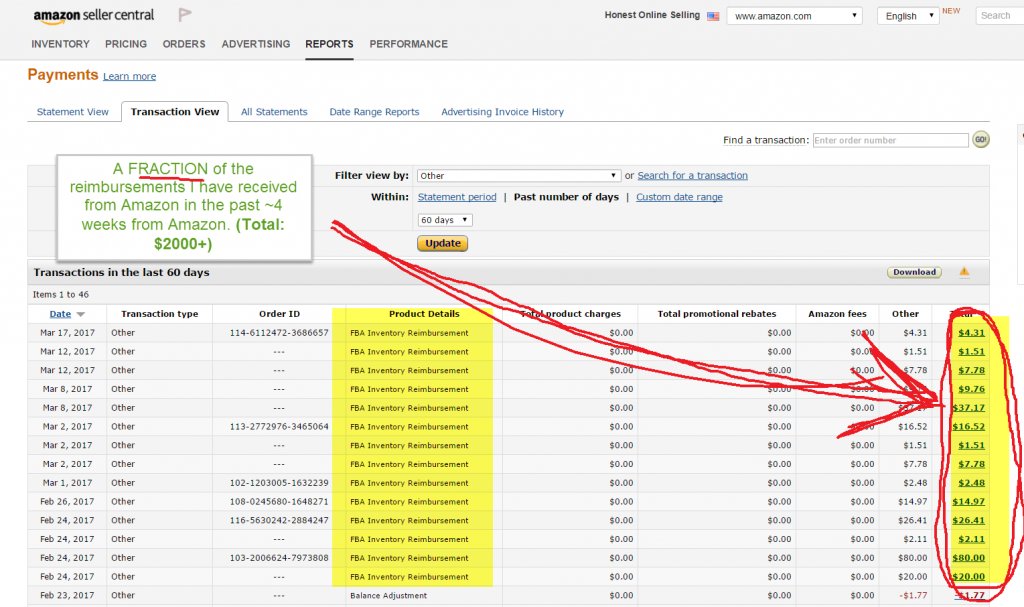Click the Learn more link

pos(129,76)
